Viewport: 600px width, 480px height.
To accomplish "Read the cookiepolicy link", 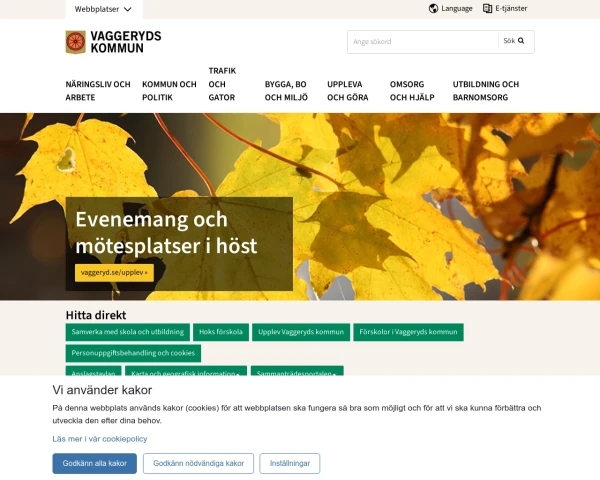I will [x=99, y=439].
